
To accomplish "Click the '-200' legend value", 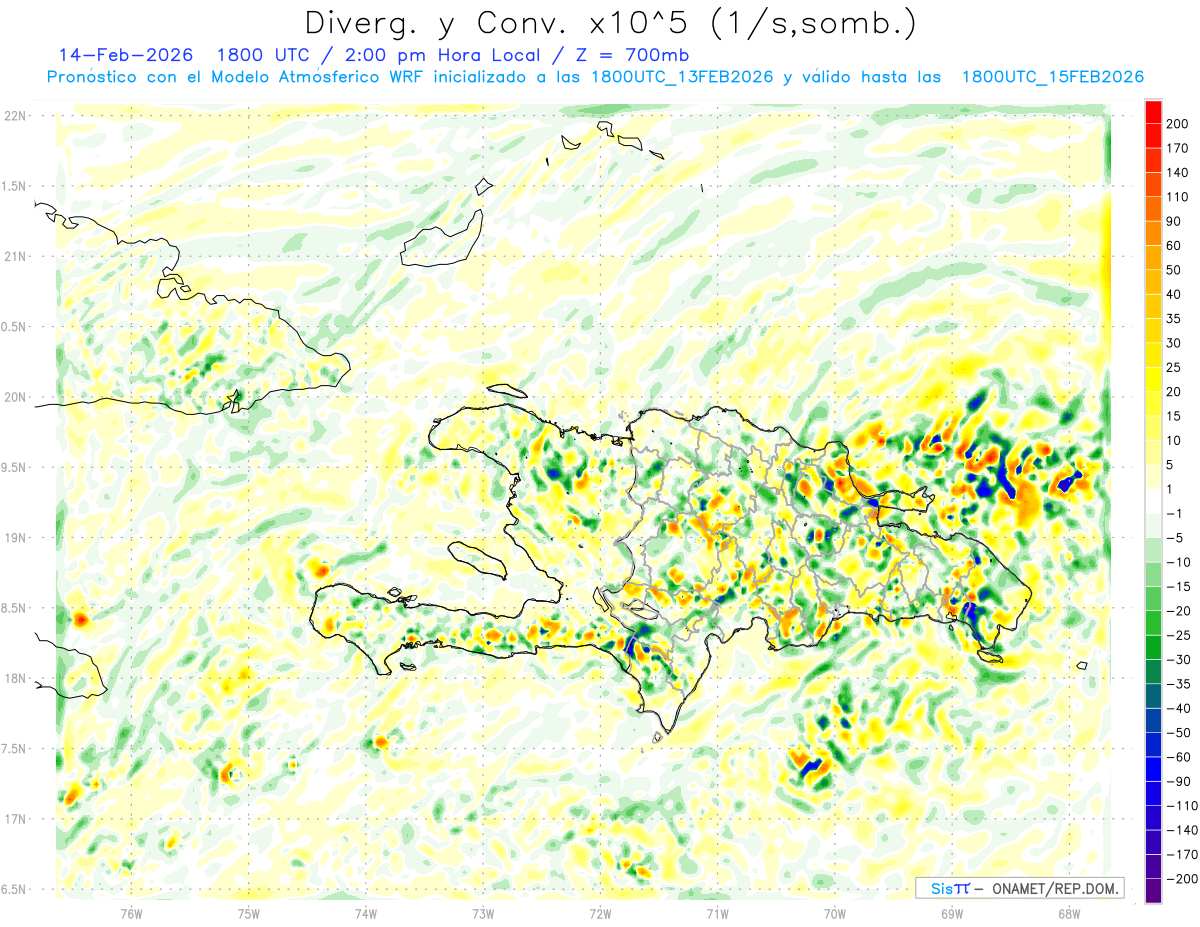I will coord(1180,879).
